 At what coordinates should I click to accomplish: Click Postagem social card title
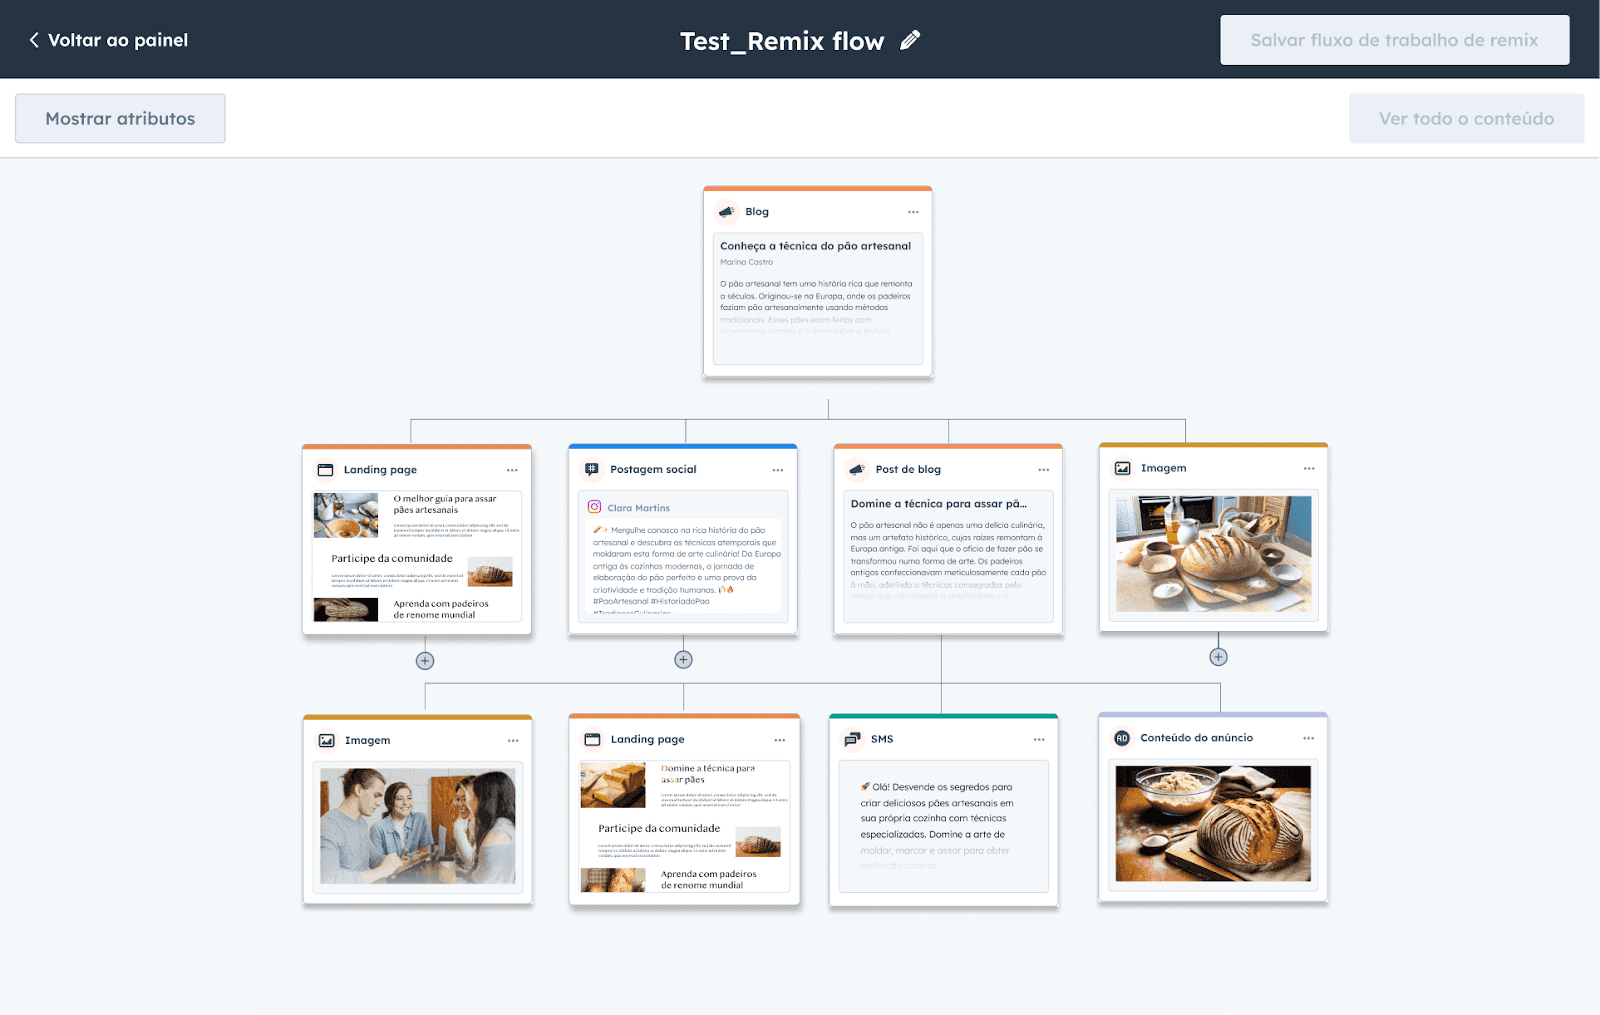click(653, 469)
